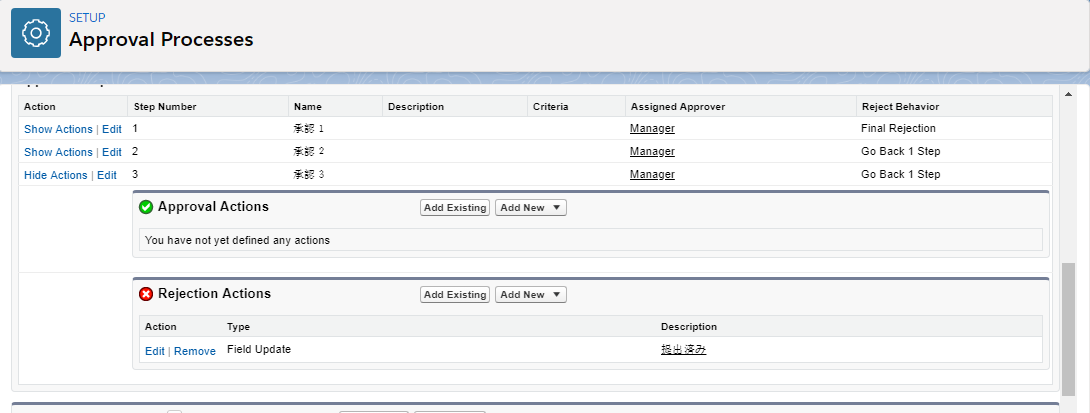The width and height of the screenshot is (1090, 413).
Task: Click the green Approval Actions checkmark icon
Action: click(146, 207)
